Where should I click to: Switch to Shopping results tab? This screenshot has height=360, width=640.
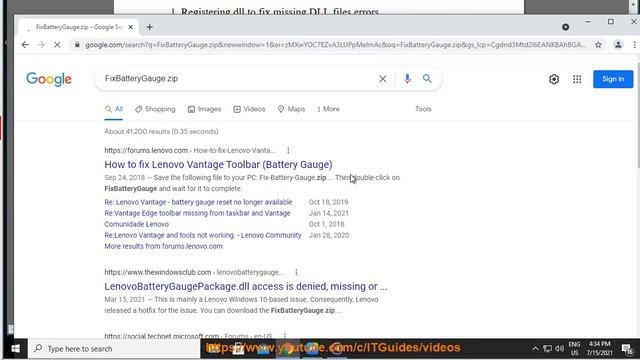coord(155,109)
